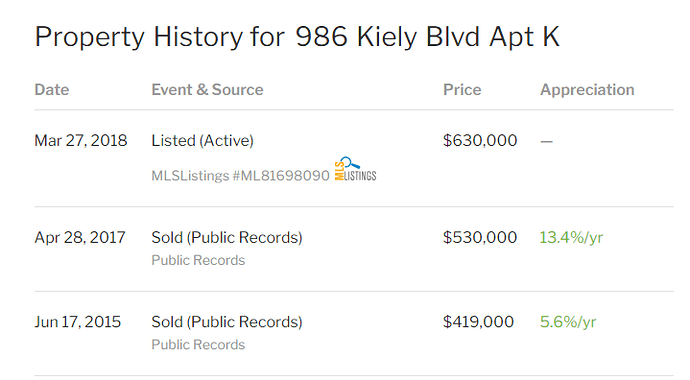Click the Date column header

point(52,90)
